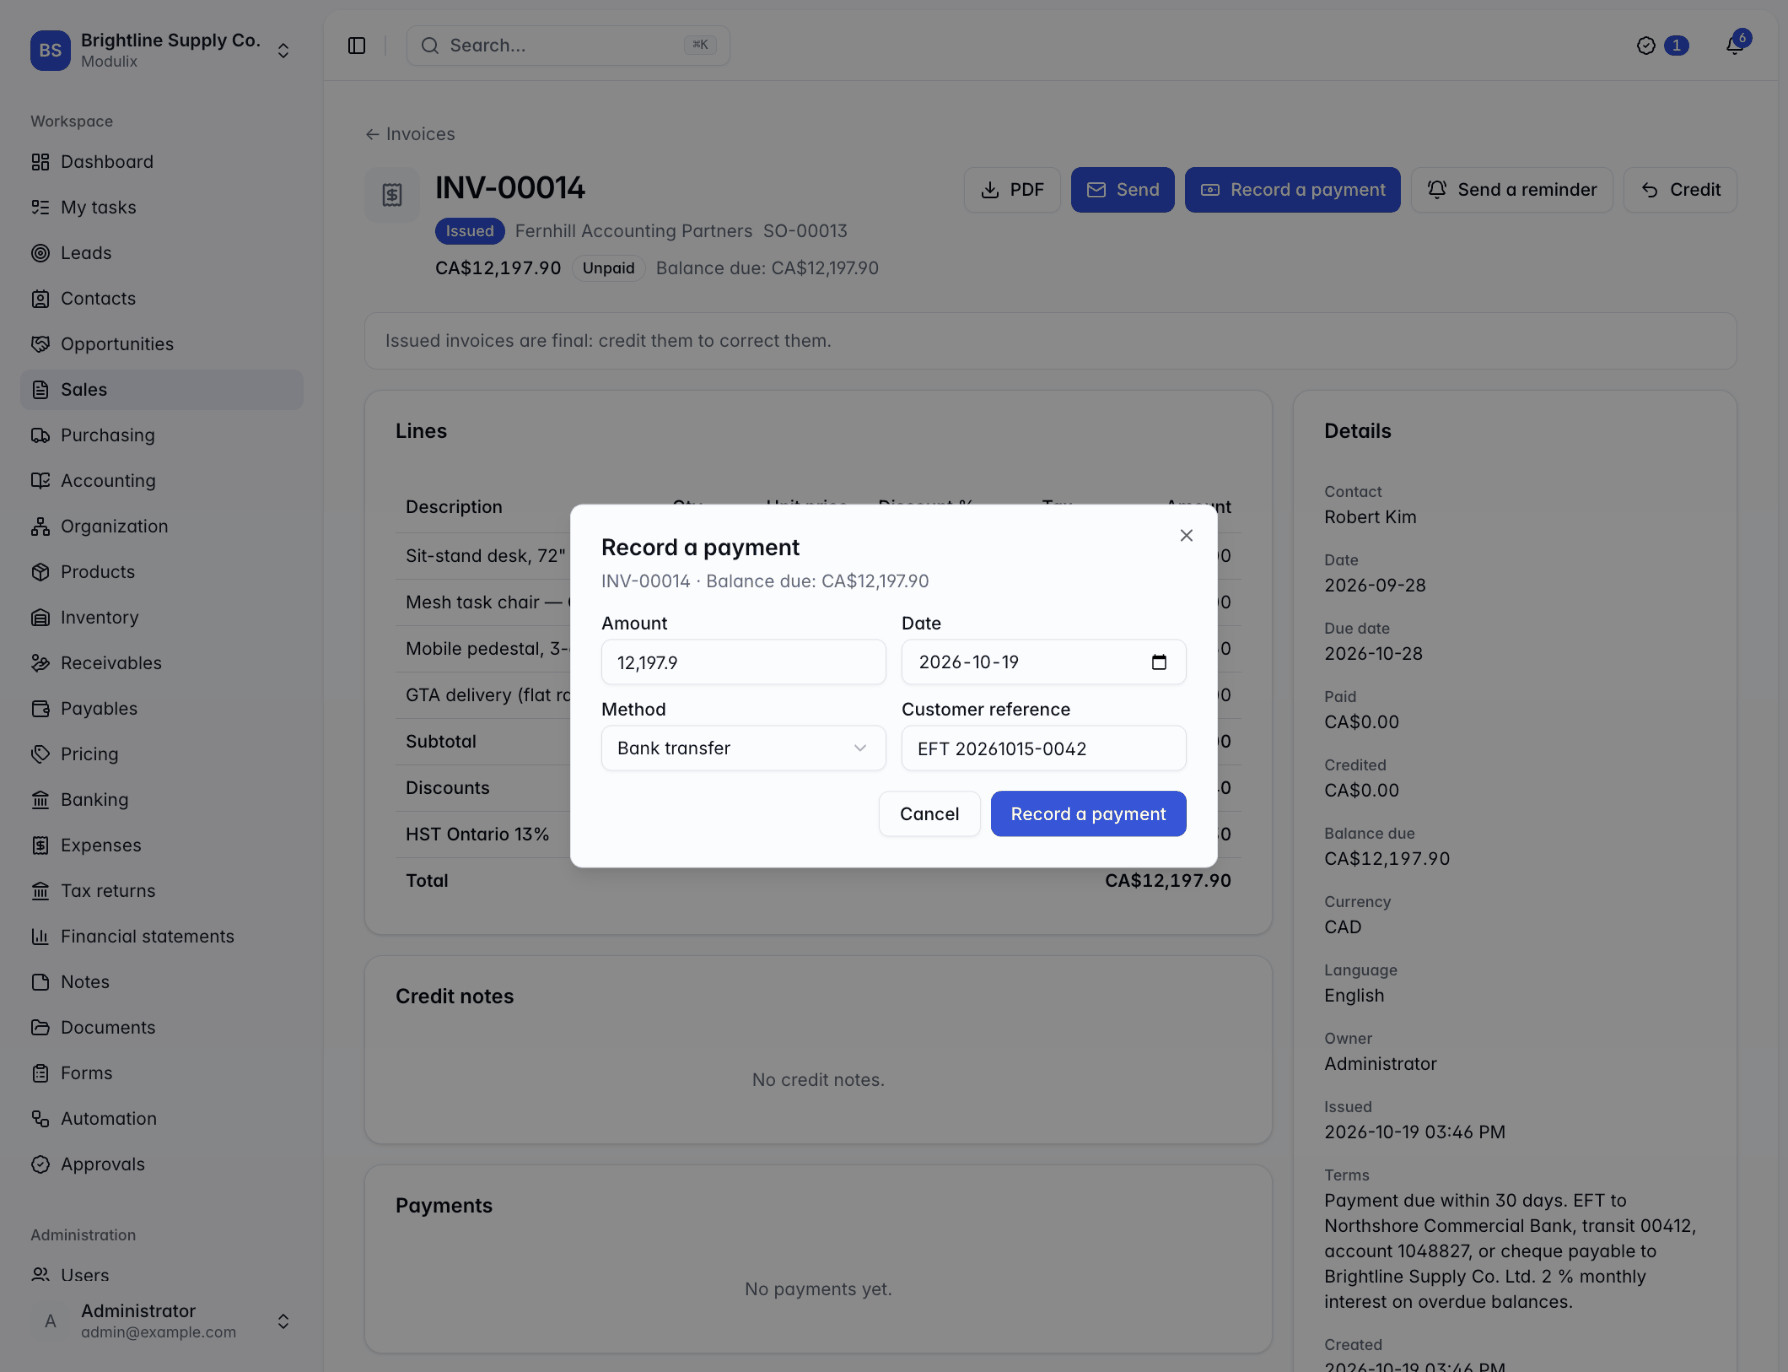Click the Inventory warehouse icon
This screenshot has width=1788, height=1372.
coord(40,617)
